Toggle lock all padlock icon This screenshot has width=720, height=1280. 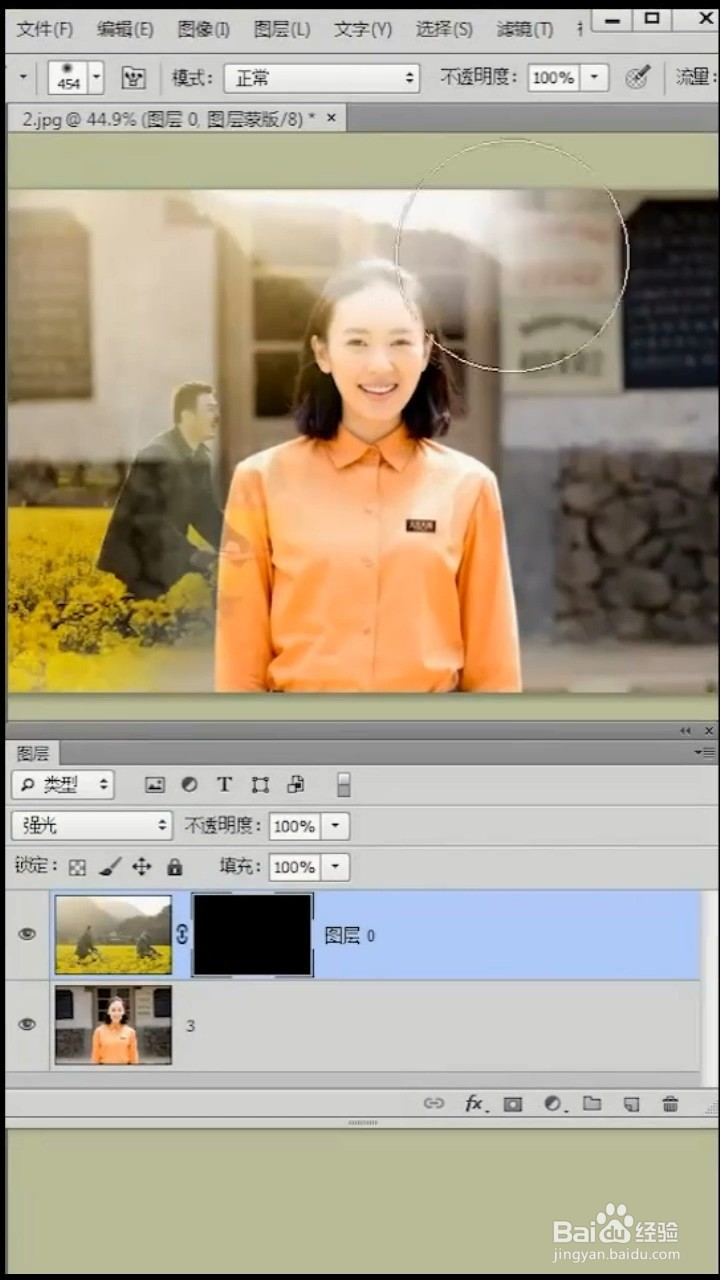pyautogui.click(x=174, y=867)
